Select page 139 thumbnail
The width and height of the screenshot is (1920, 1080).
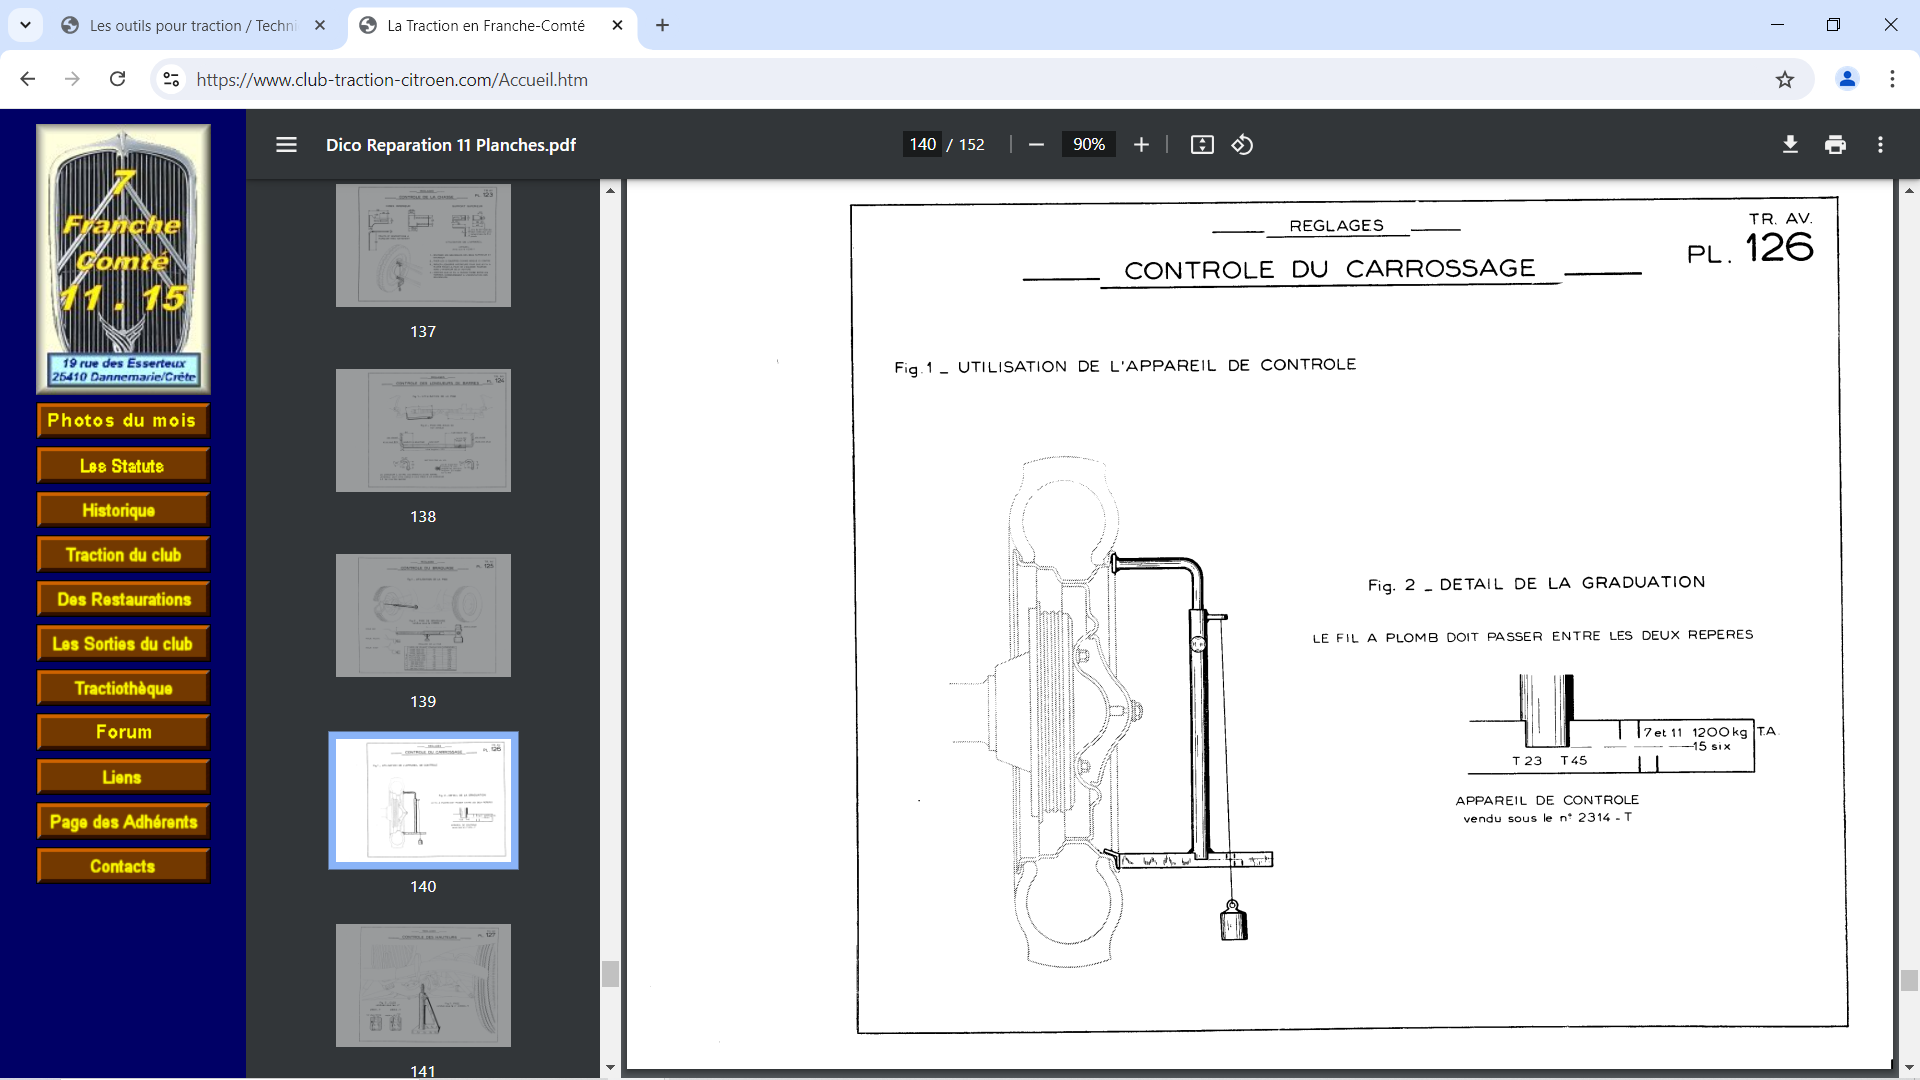(423, 615)
